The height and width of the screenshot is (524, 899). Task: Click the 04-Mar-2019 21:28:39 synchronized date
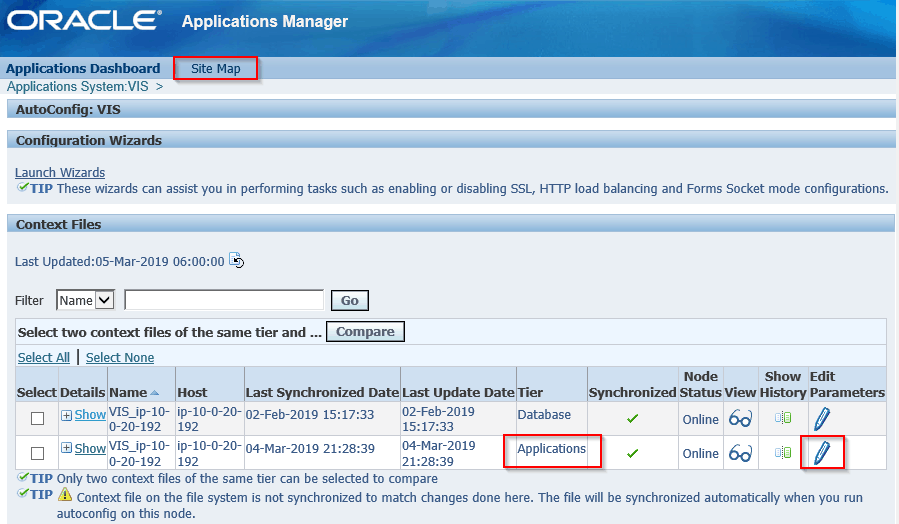click(x=310, y=449)
